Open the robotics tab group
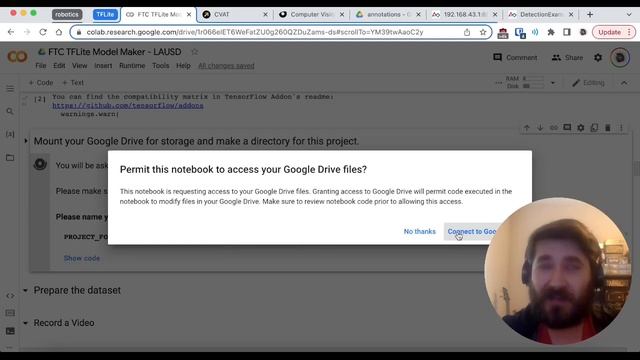Screen dimensions: 640x360 67,14
